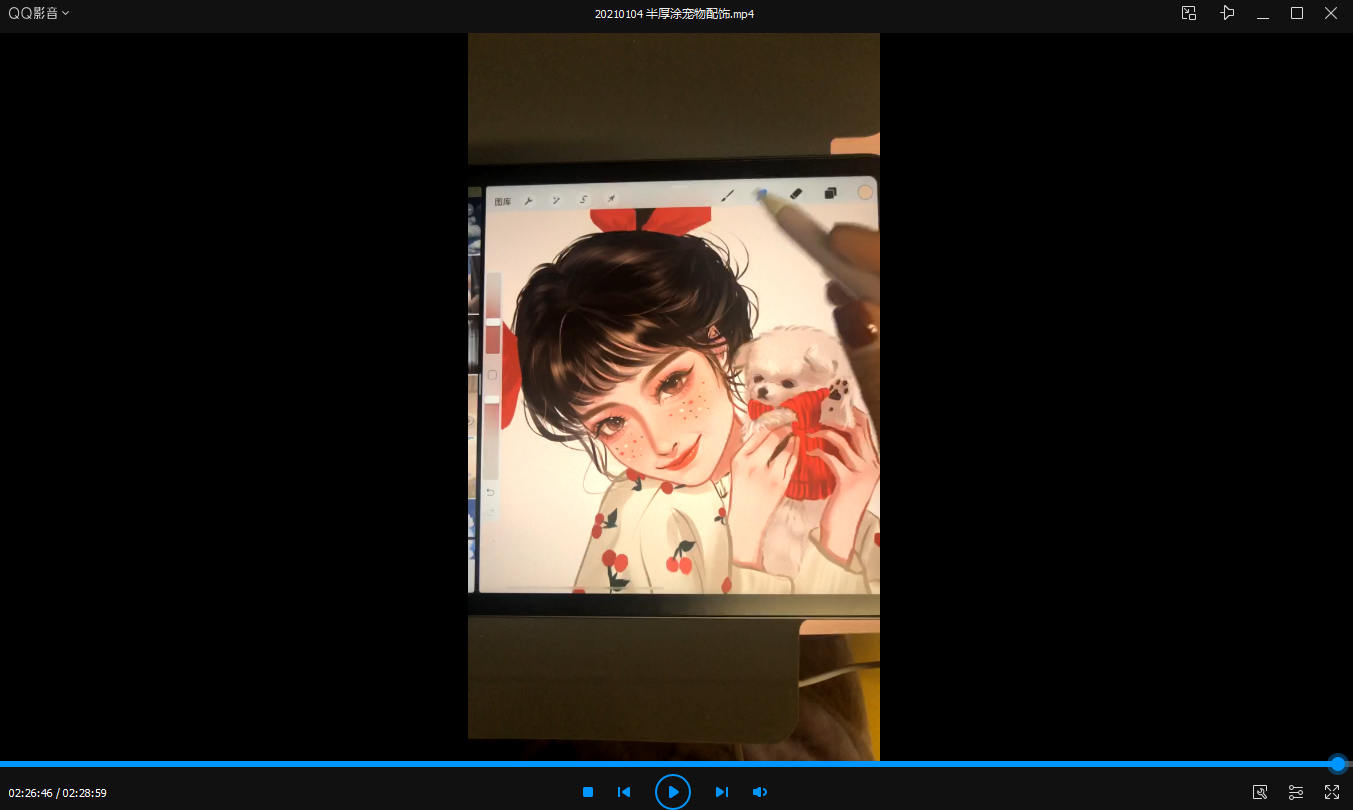Stop video playback

(x=588, y=792)
